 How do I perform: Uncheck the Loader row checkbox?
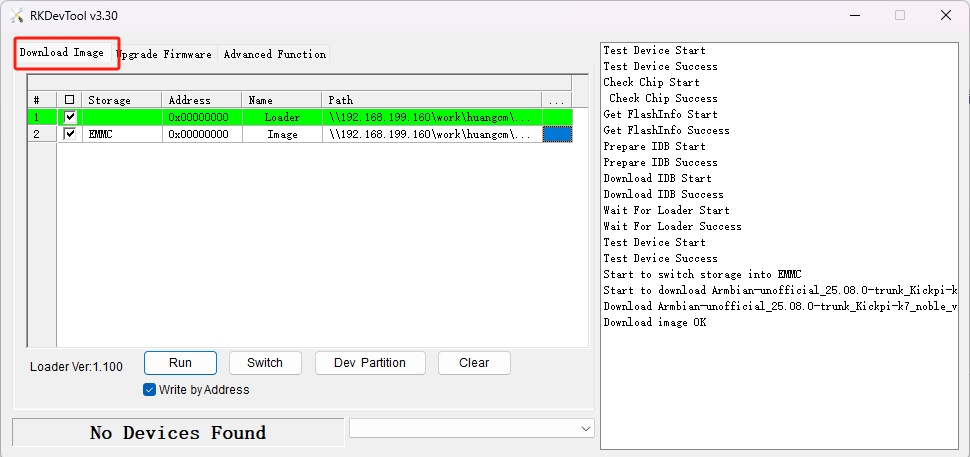[70, 117]
